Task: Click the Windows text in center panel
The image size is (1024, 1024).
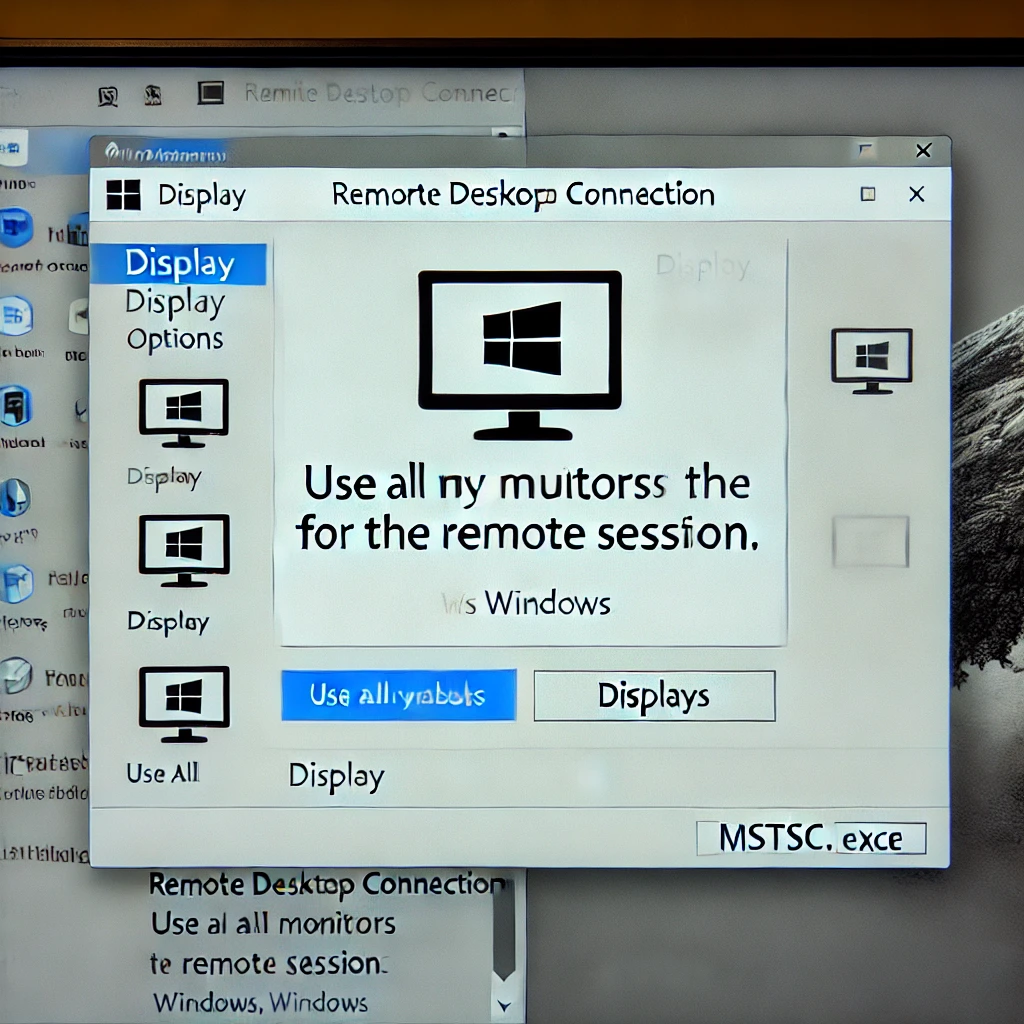Action: click(547, 603)
